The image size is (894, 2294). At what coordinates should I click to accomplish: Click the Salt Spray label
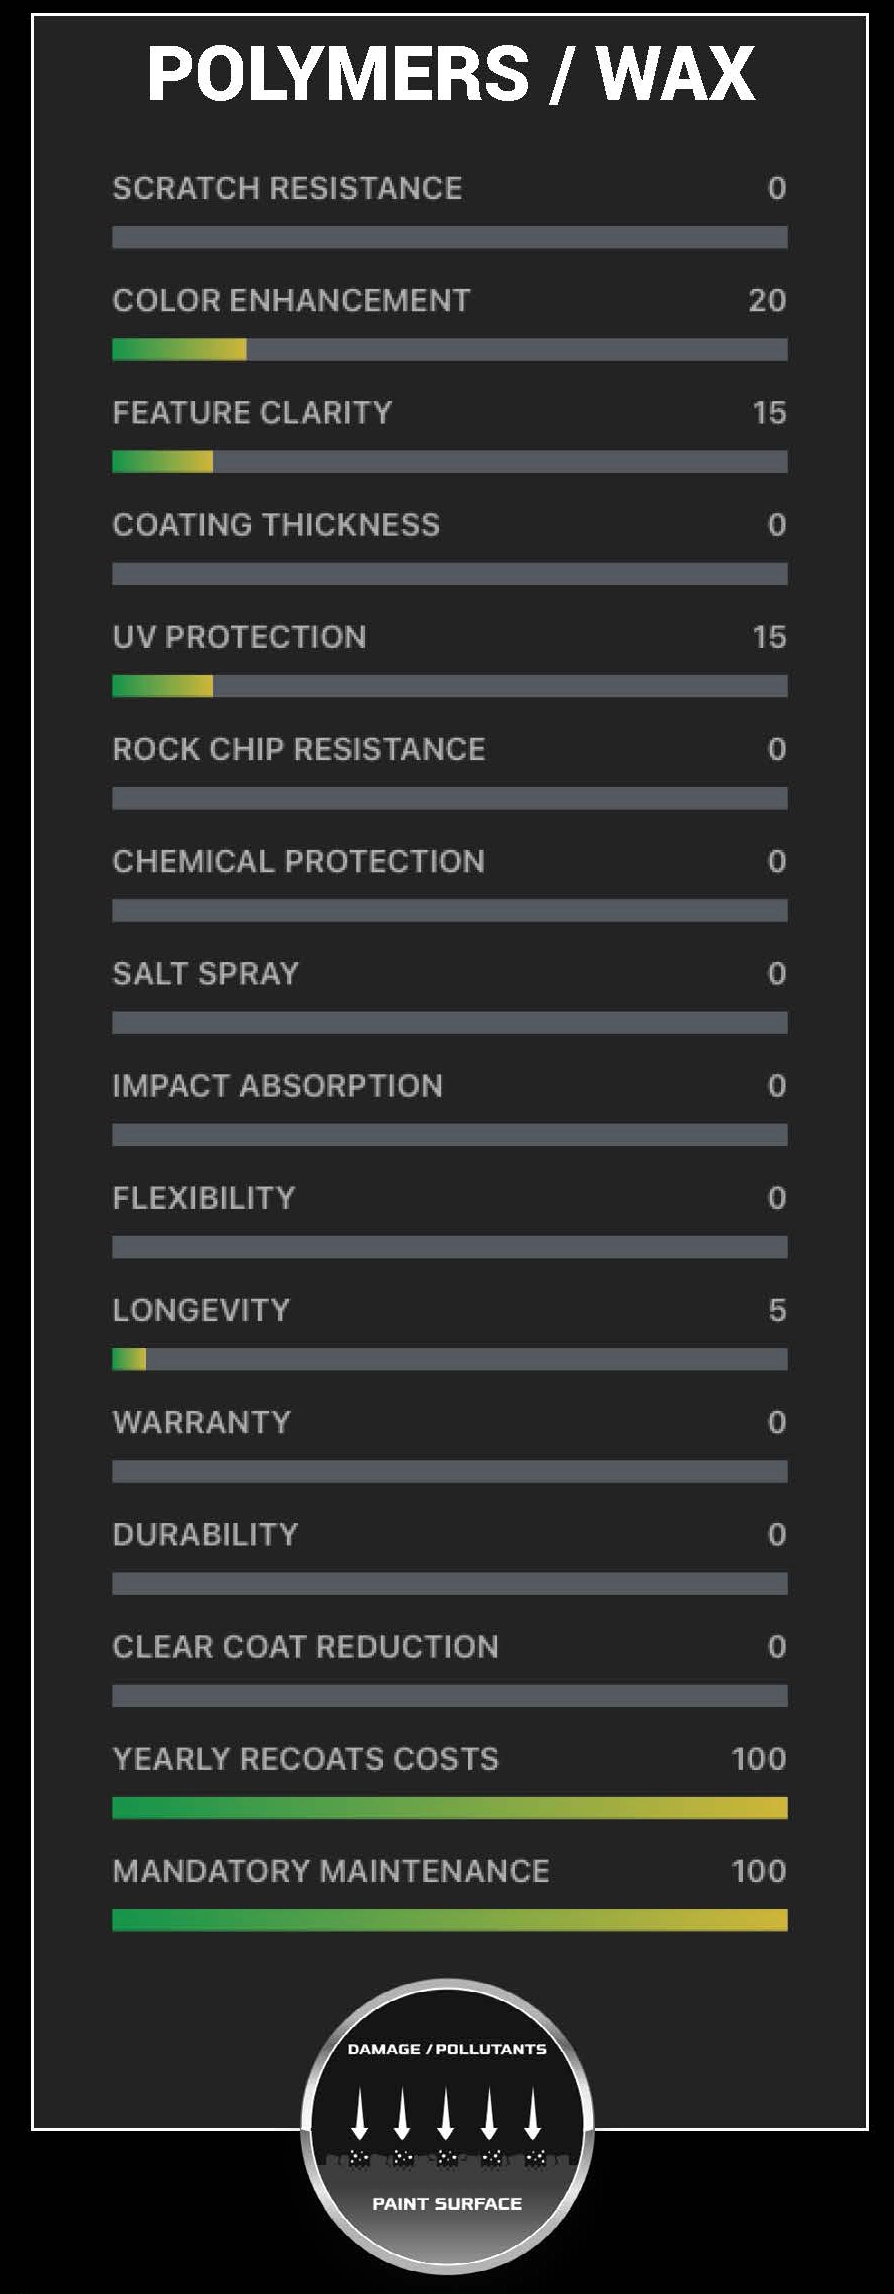pos(205,973)
